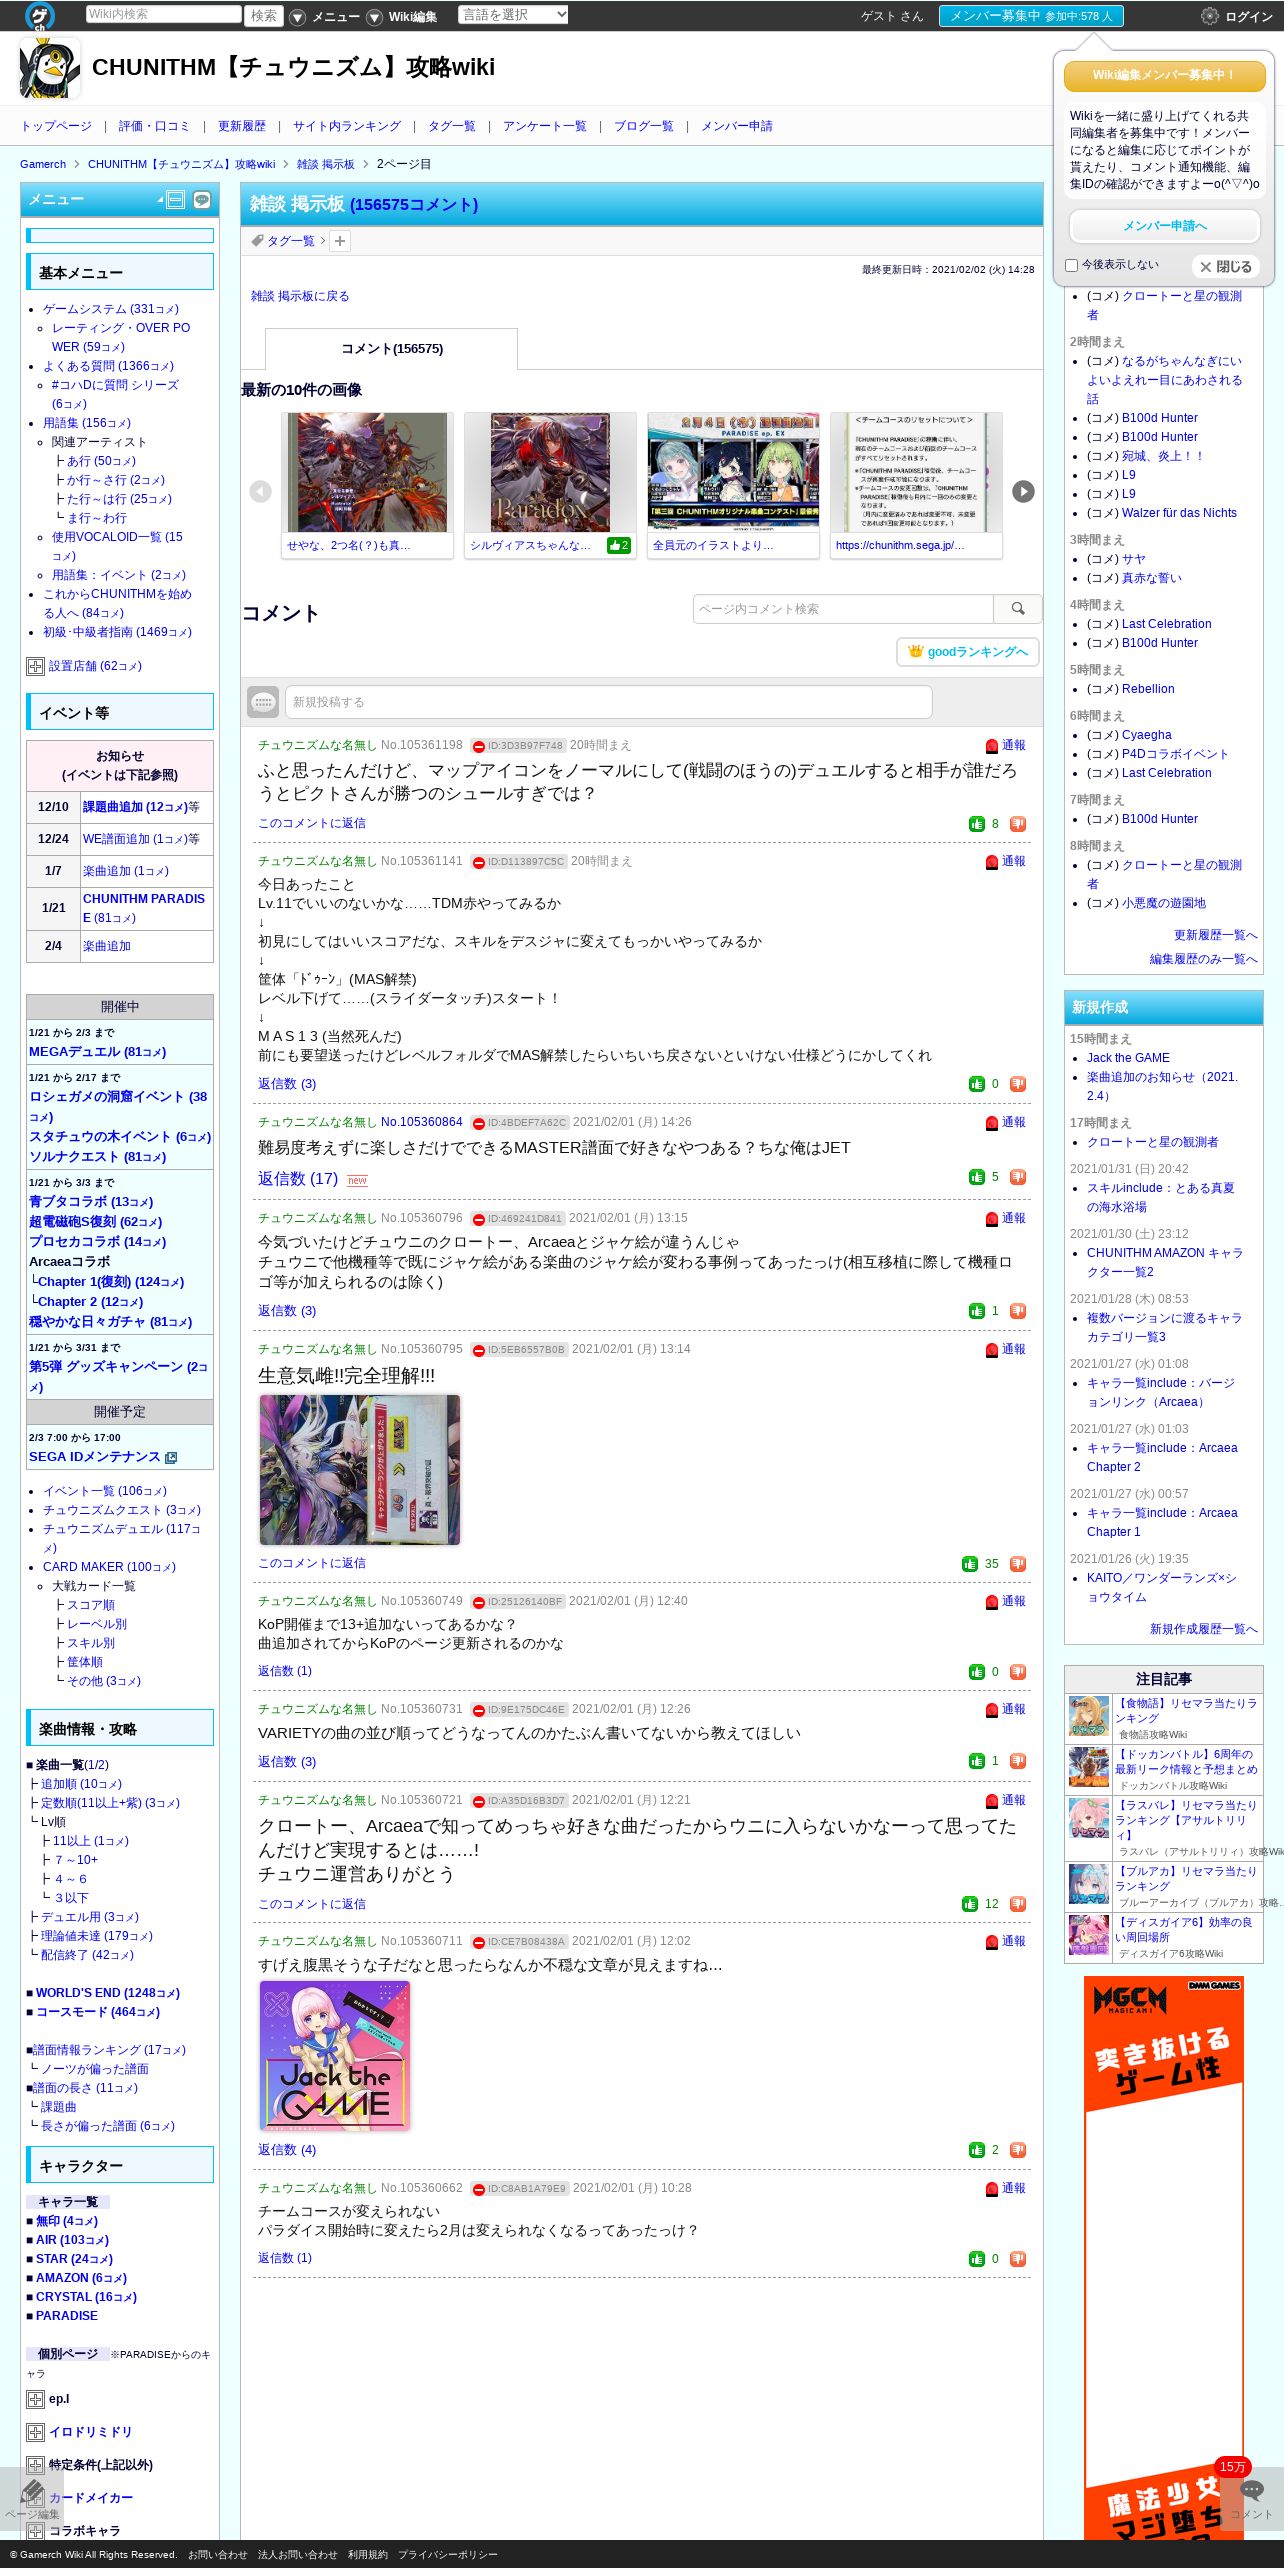
Task: Open トップページ in navigation bar
Action: (56, 126)
